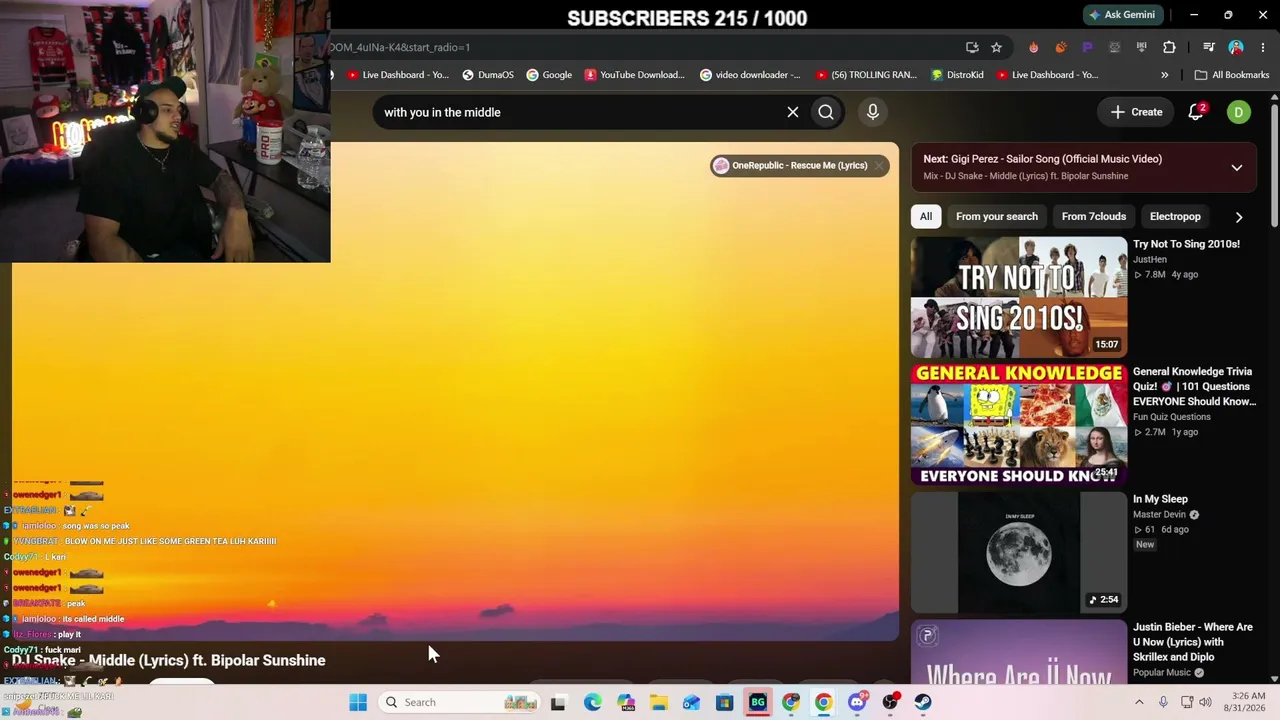Select the From your search chip
The height and width of the screenshot is (720, 1280).
[997, 216]
